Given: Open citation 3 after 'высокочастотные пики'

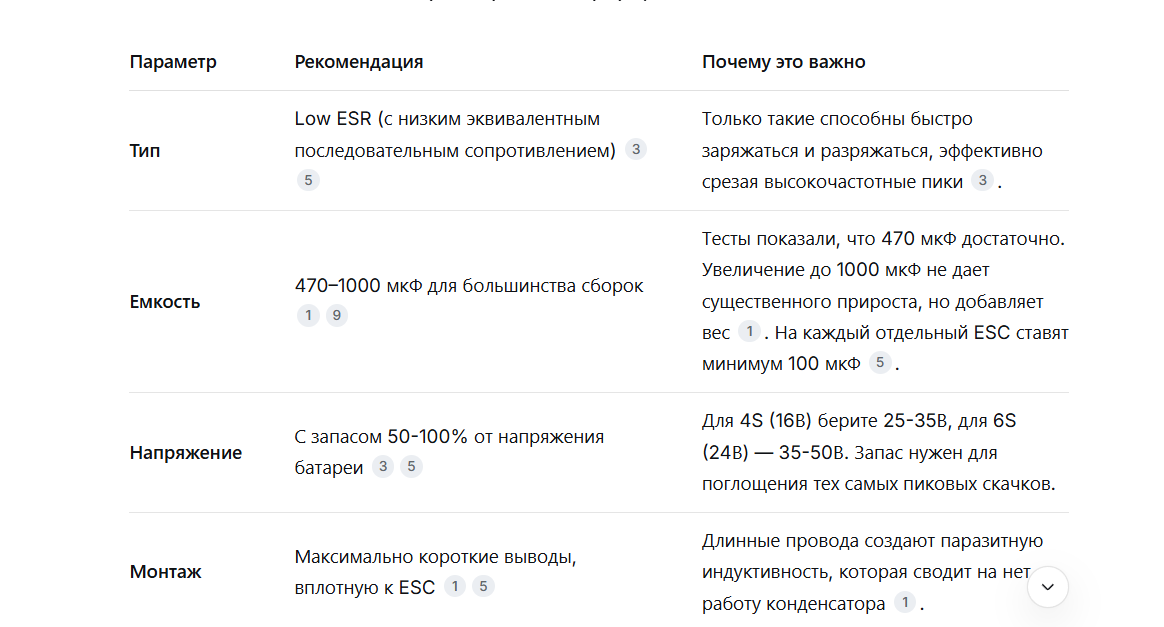Looking at the screenshot, I should 982,180.
